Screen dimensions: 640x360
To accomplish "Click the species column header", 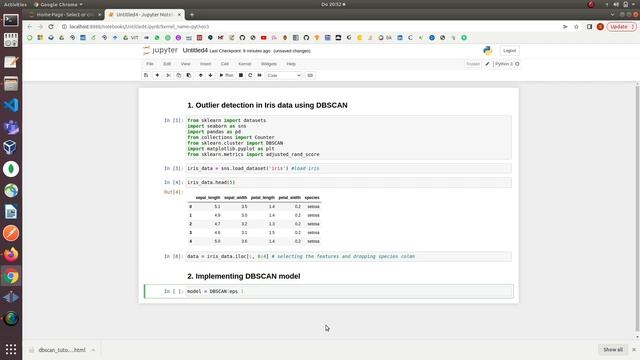I will click(312, 198).
